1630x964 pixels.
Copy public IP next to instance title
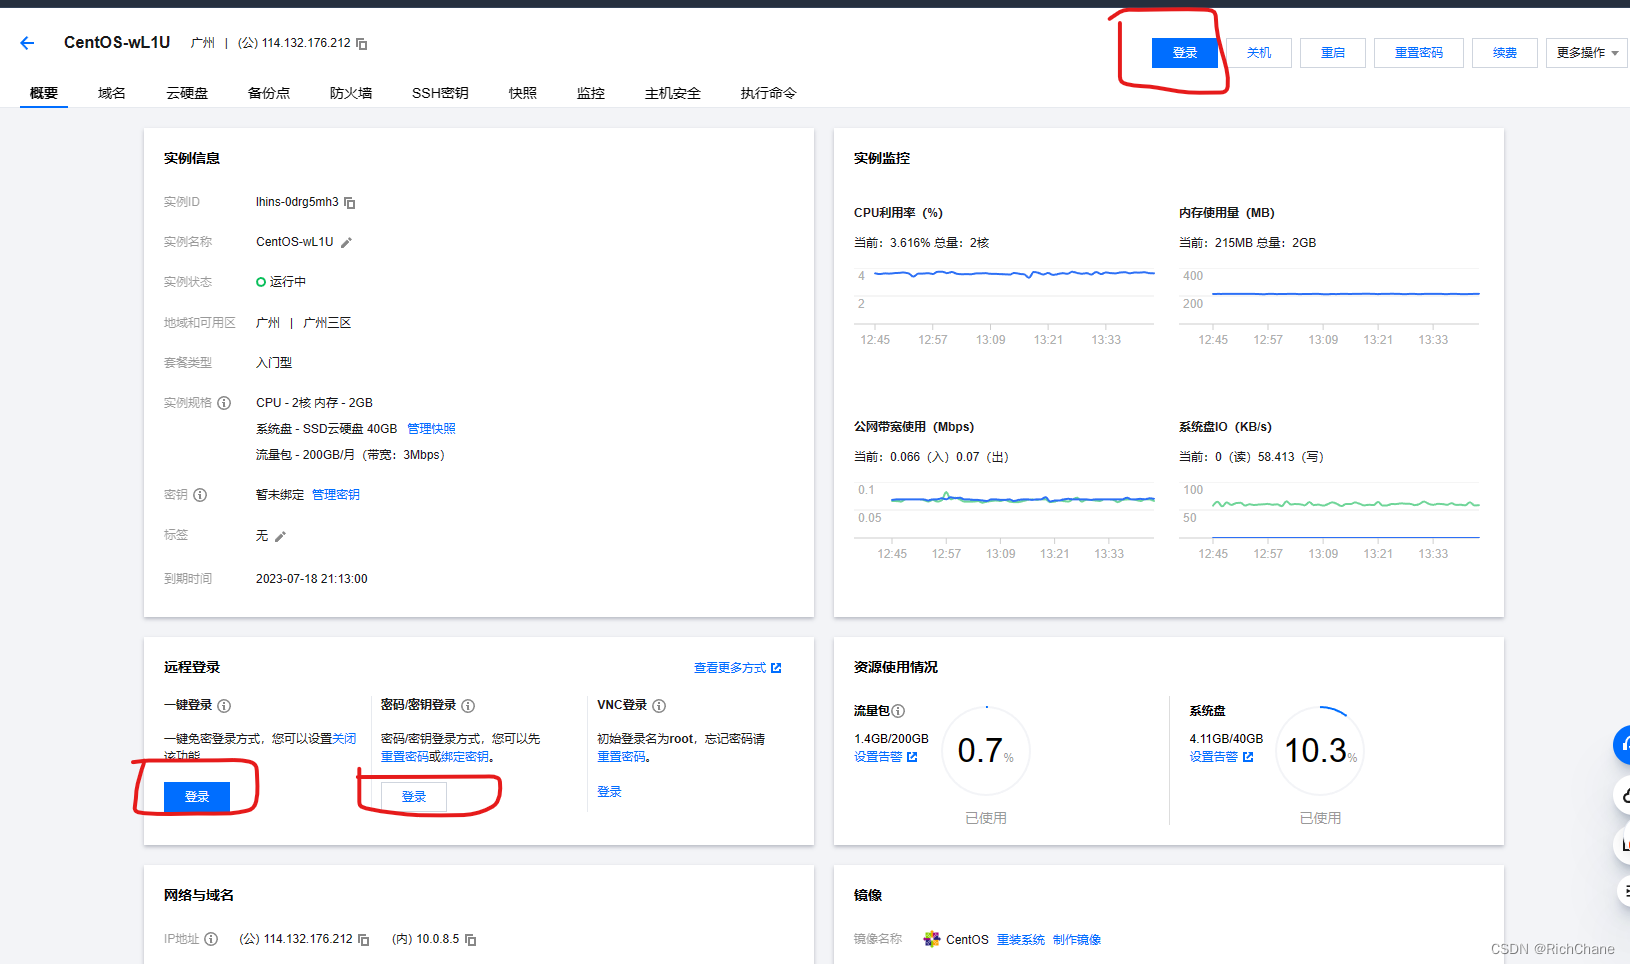pyautogui.click(x=362, y=44)
